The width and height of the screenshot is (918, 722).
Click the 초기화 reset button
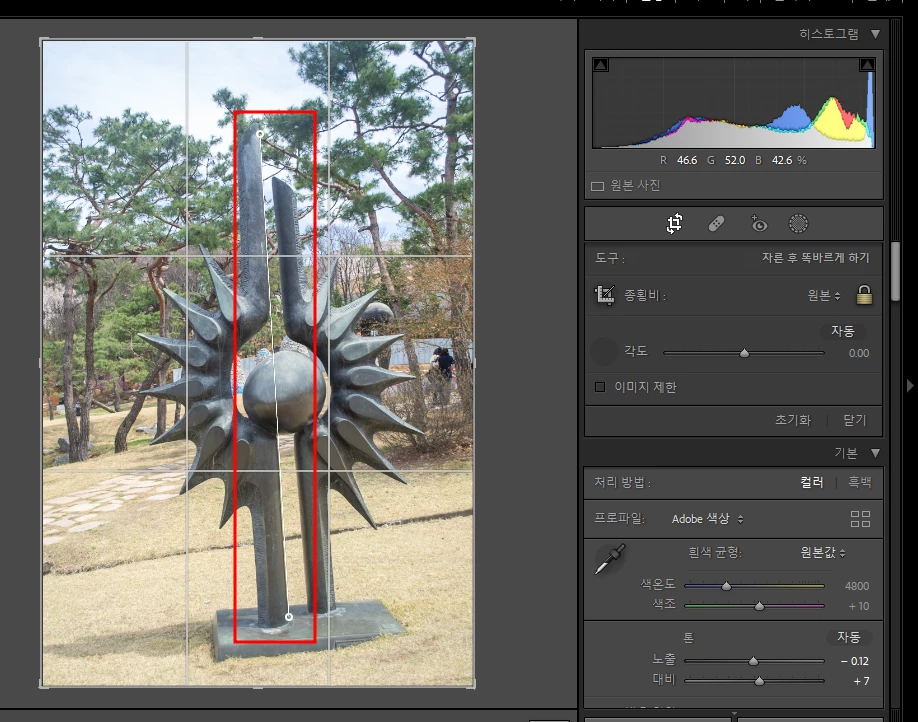pyautogui.click(x=793, y=420)
